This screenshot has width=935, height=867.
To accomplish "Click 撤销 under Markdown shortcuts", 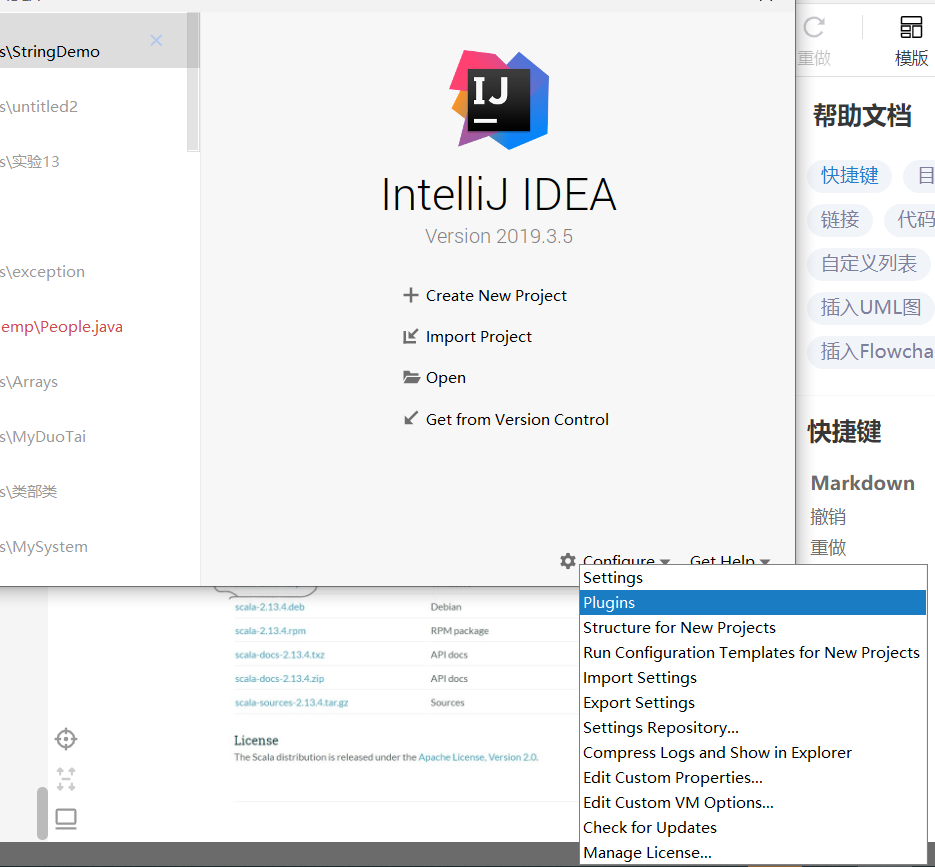I will 828,516.
